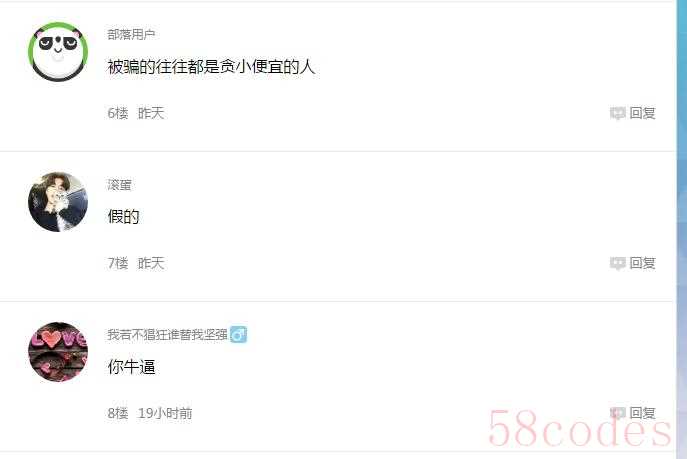Click the blue male gender icon
This screenshot has width=687, height=459.
point(238,335)
